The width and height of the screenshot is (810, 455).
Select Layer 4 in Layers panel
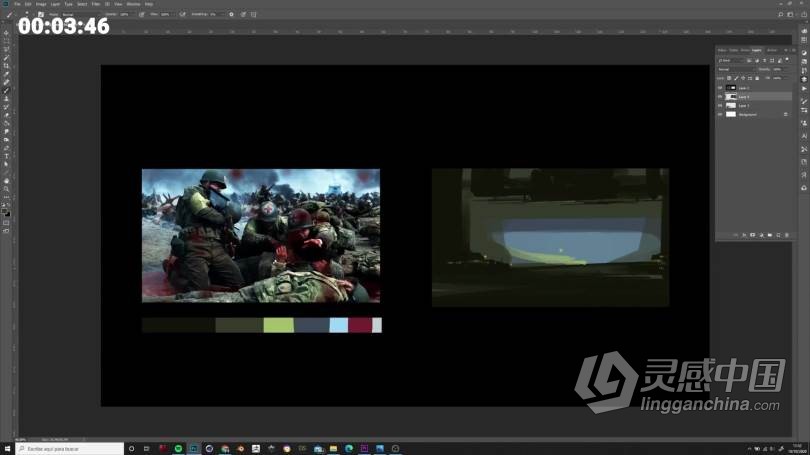tap(755, 97)
